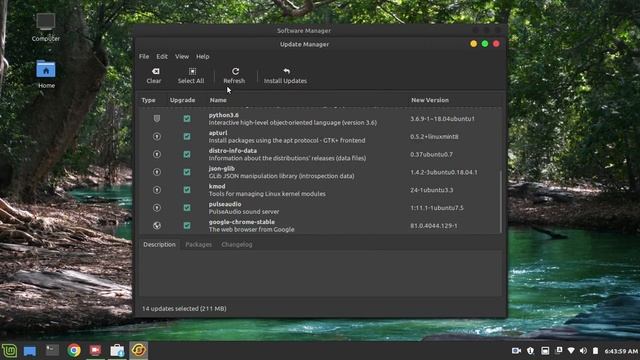Click the red screen recorder taskbar icon
The height and width of the screenshot is (360, 640).
tap(95, 350)
